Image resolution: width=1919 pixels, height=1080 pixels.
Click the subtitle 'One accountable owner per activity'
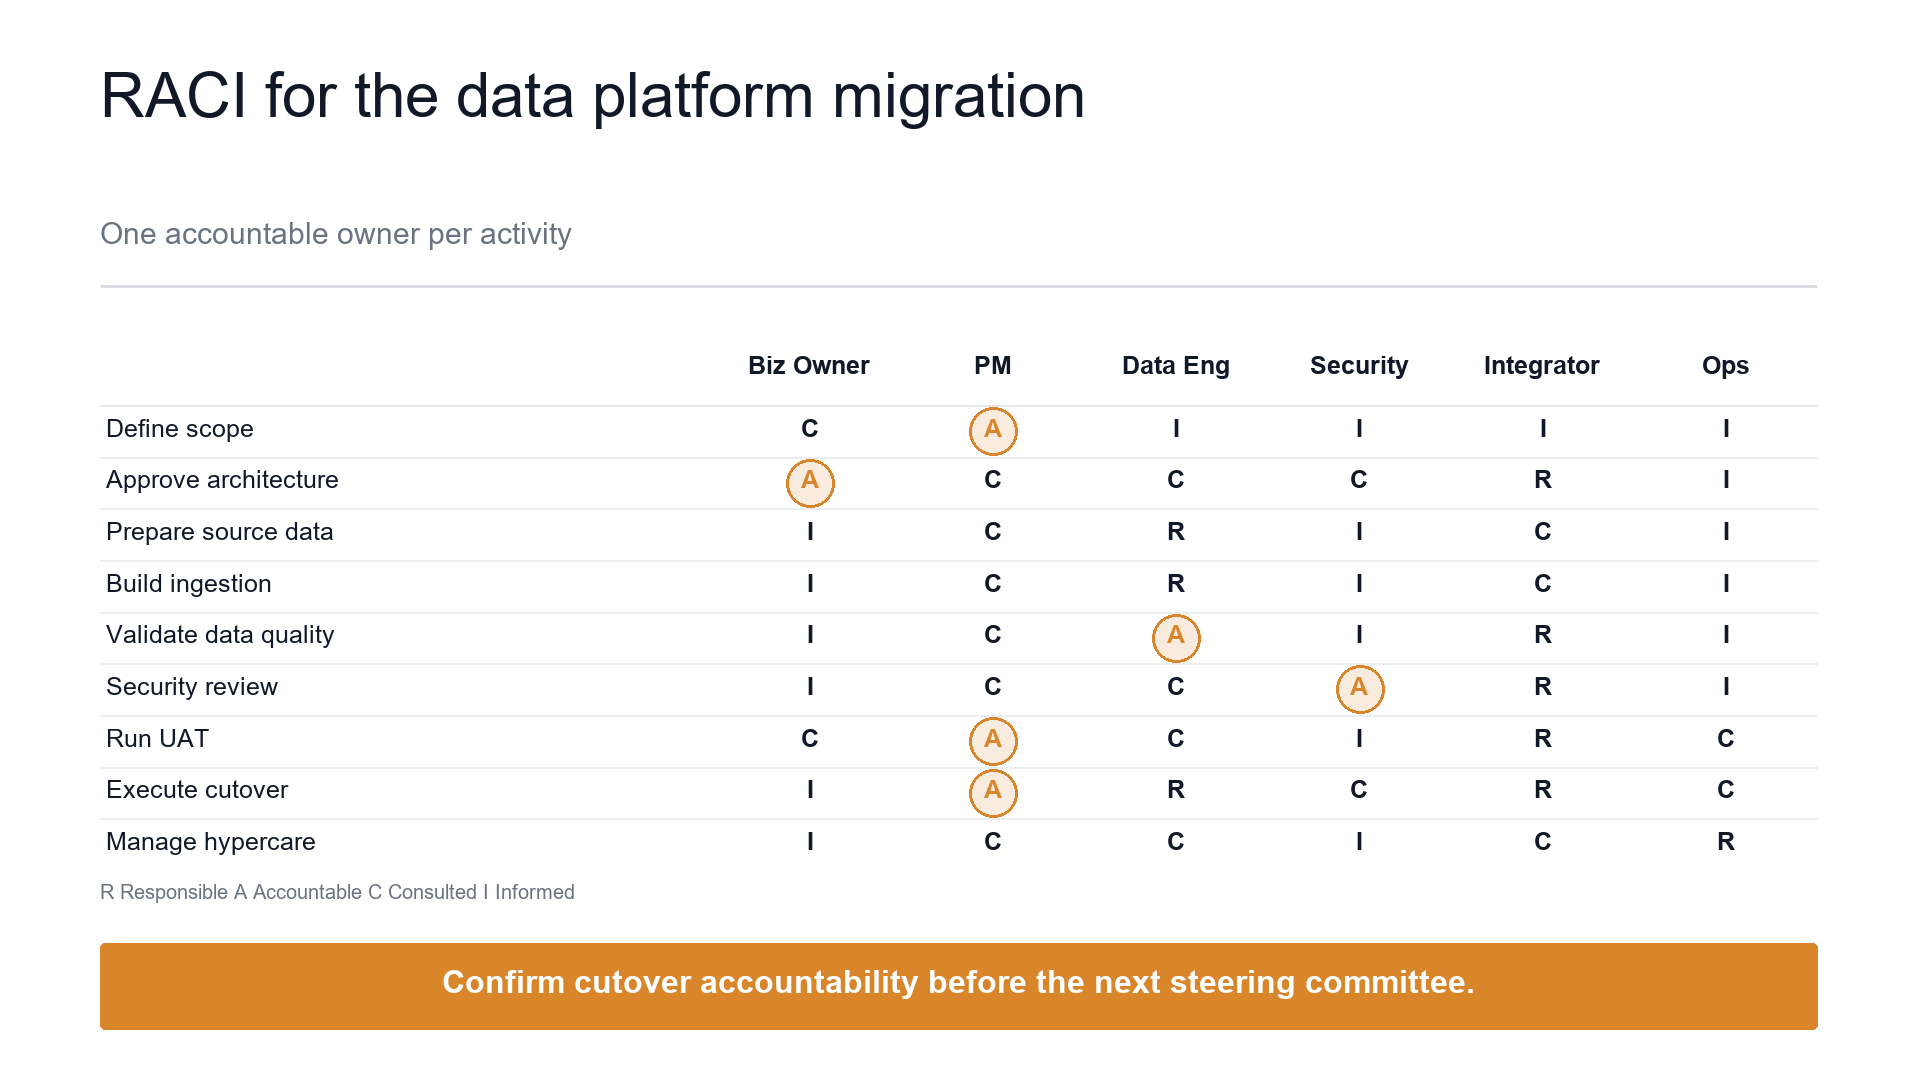click(336, 234)
